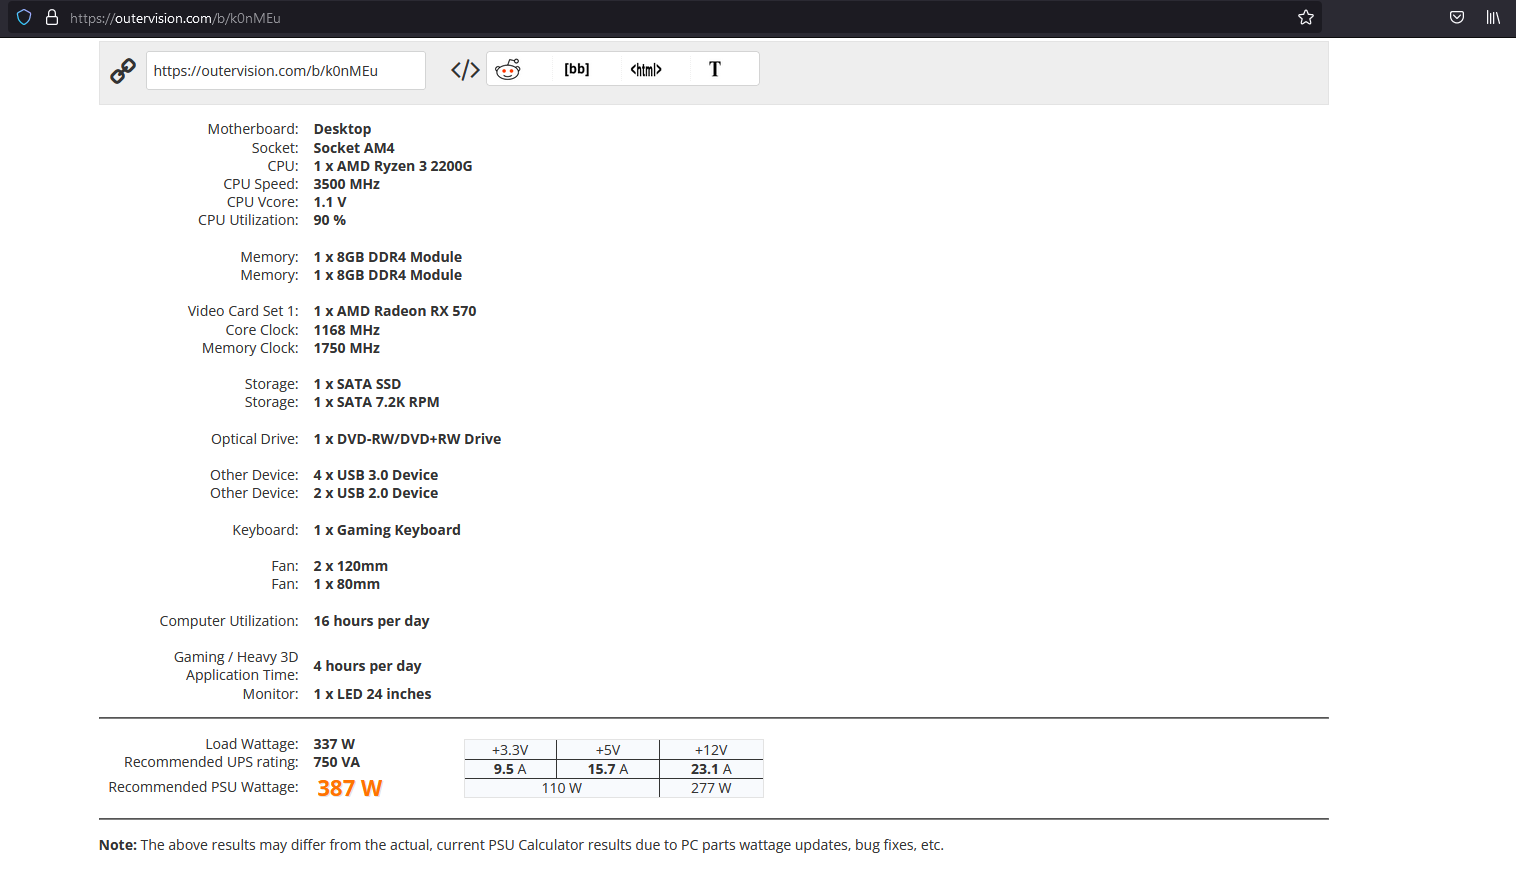Click the 4 hours per day value
The height and width of the screenshot is (870, 1516).
point(368,666)
